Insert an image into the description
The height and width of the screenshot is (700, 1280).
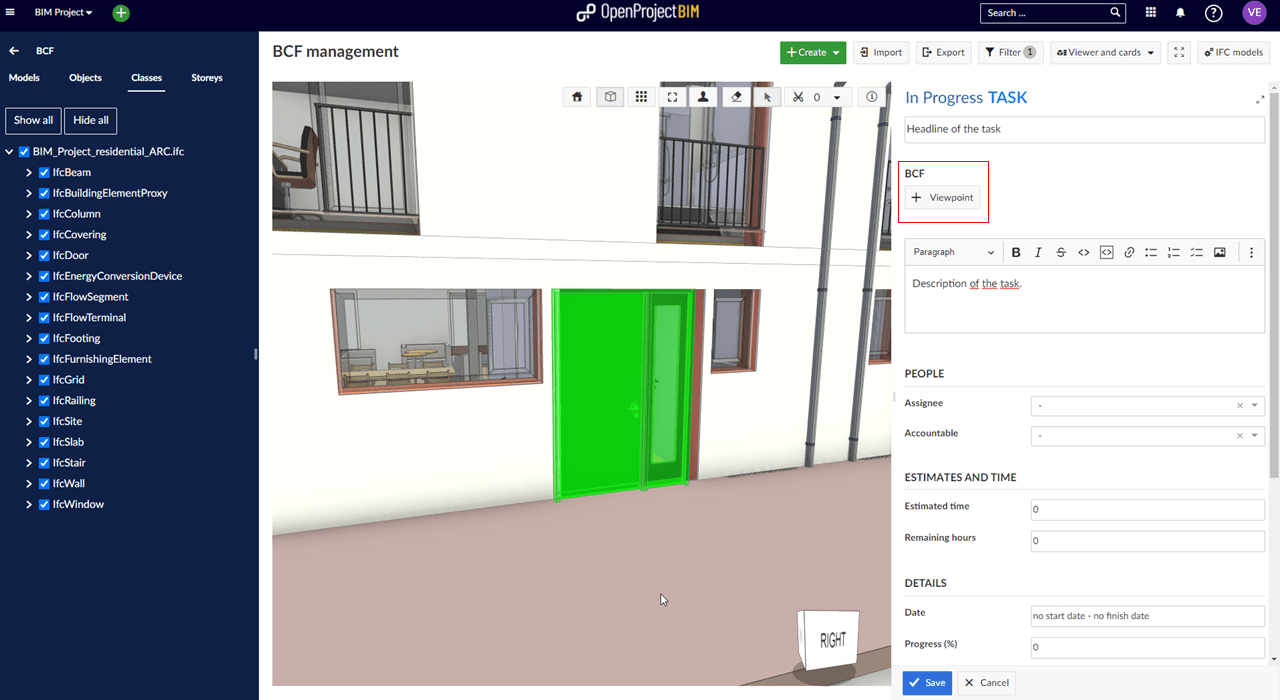click(1219, 253)
